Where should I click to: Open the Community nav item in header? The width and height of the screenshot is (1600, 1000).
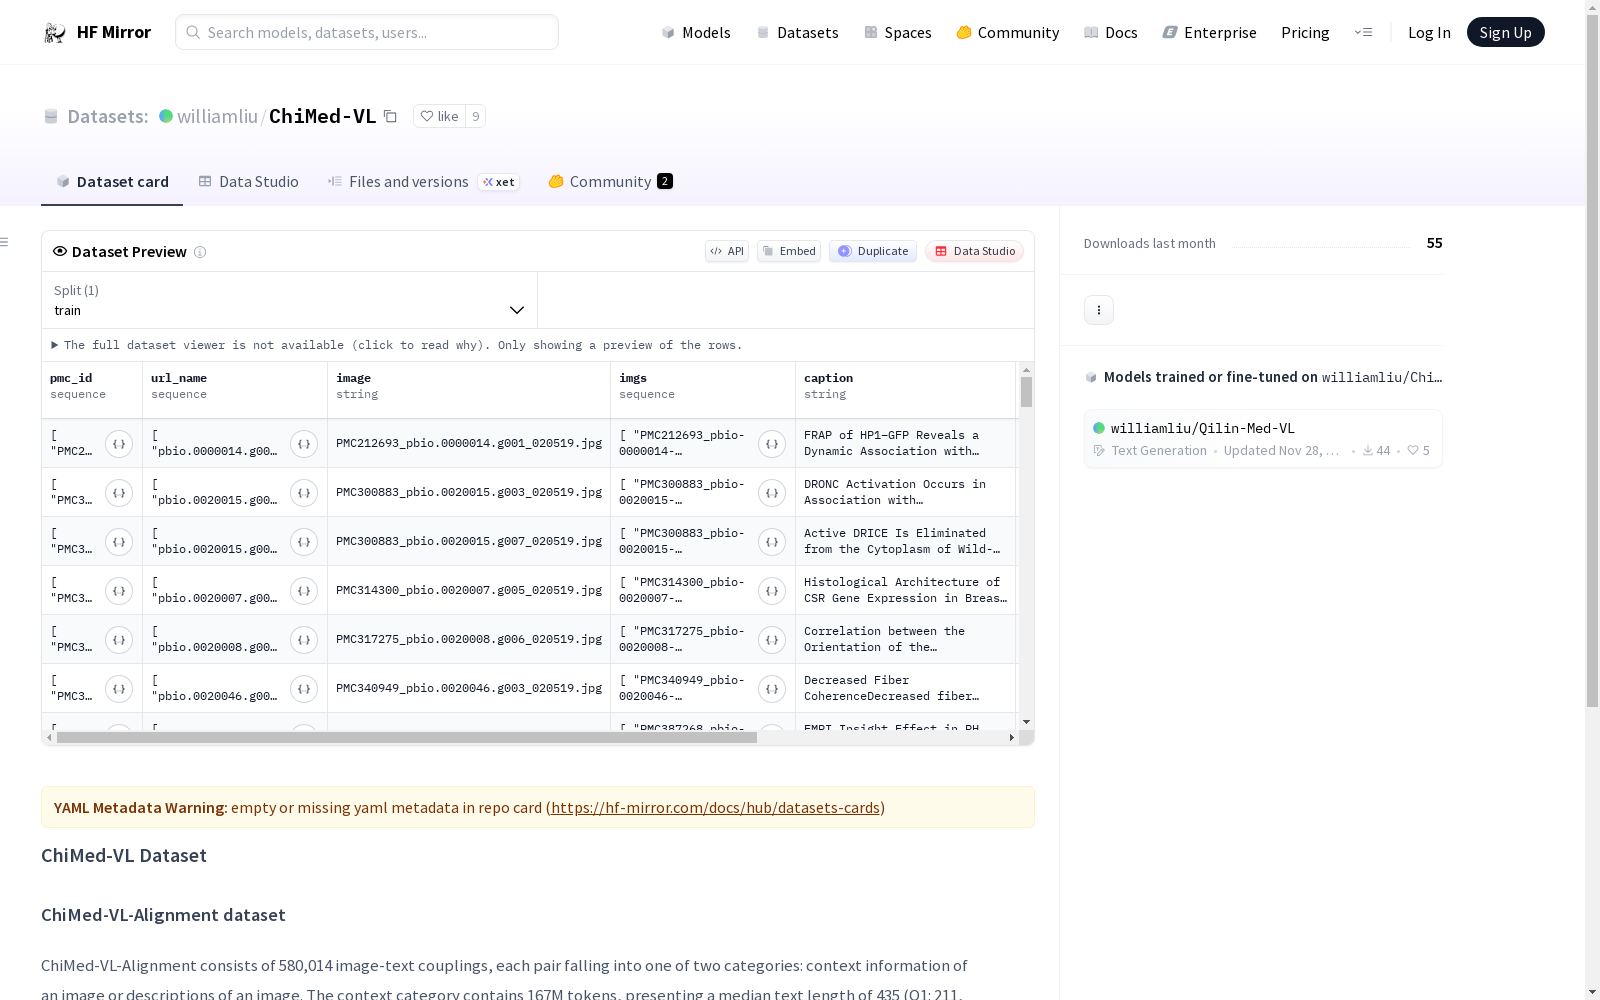click(x=1008, y=33)
